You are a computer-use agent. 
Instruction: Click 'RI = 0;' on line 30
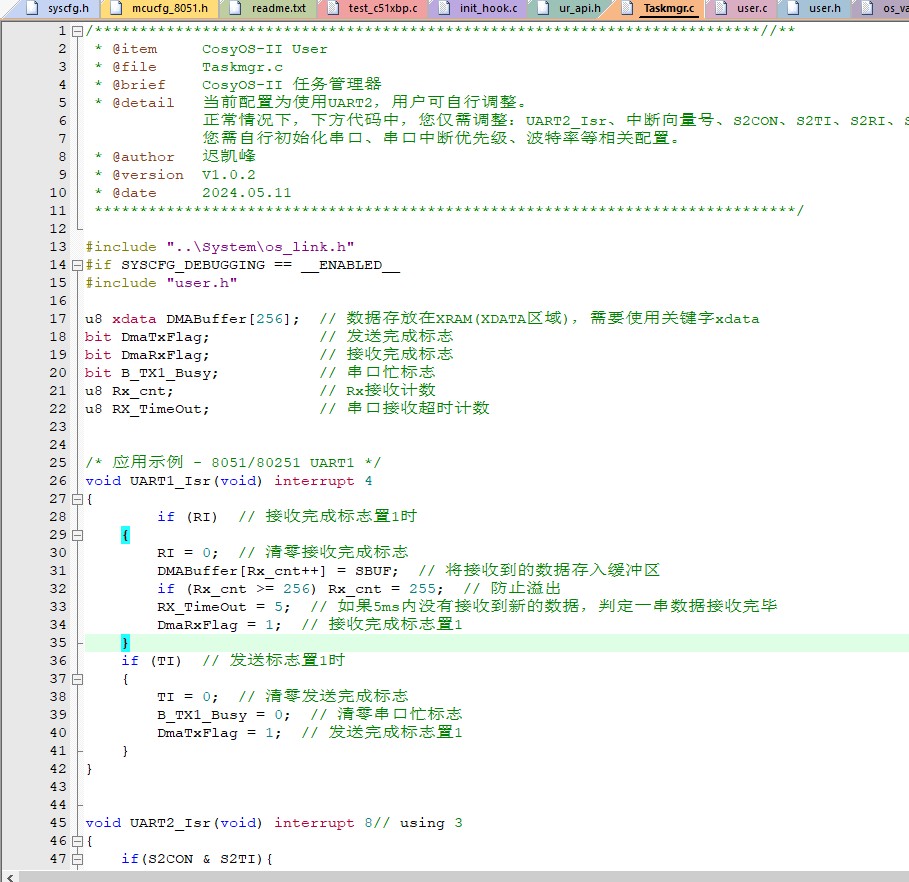tap(188, 553)
